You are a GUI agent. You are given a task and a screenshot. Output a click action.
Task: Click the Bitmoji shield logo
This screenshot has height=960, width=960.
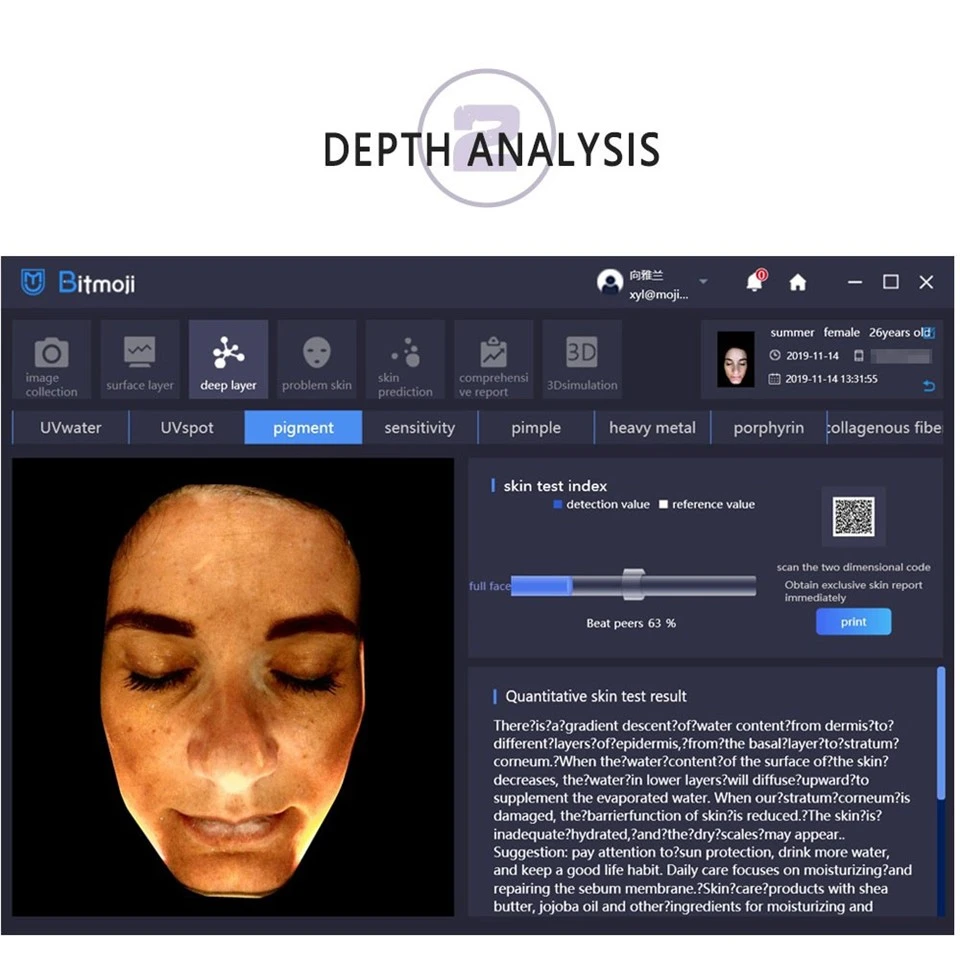[32, 282]
